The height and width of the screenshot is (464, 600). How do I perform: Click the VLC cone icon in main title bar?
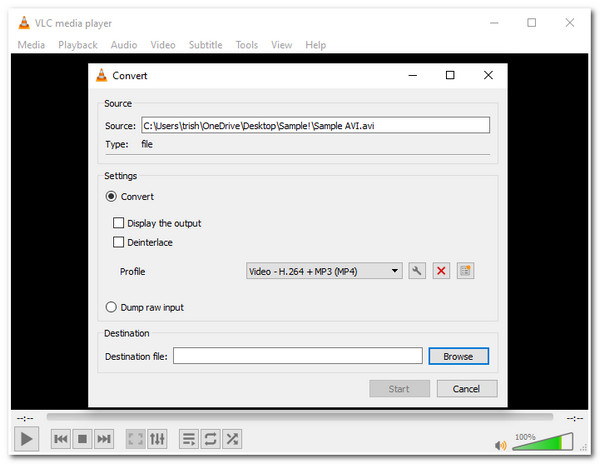tap(24, 23)
